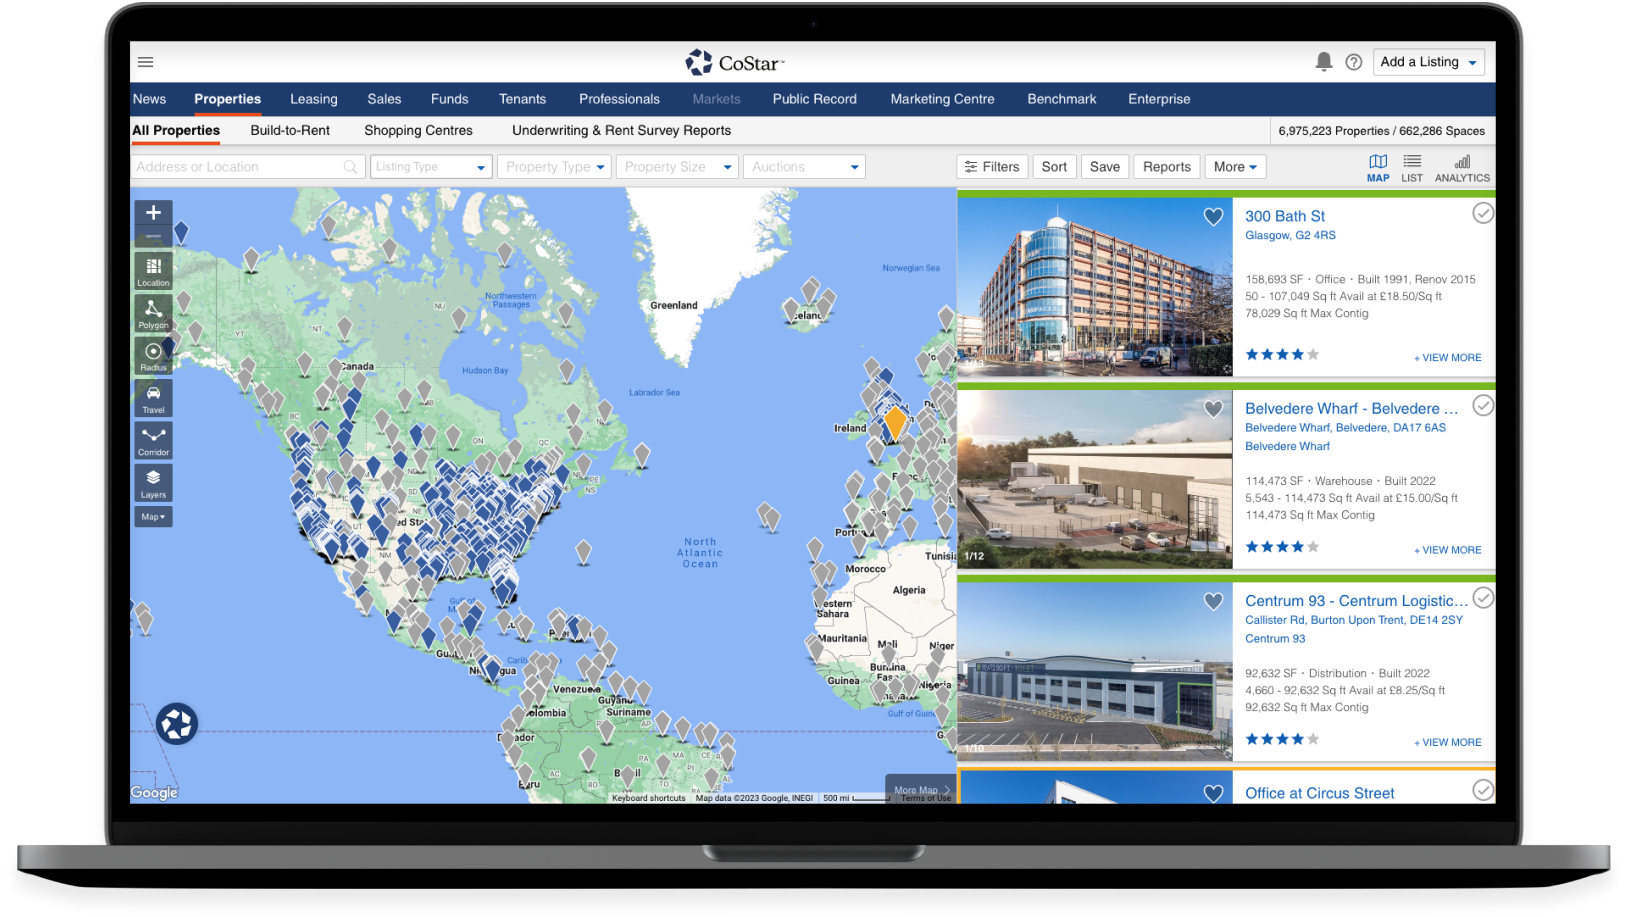
Task: Open the Centrum 93 building photo
Action: pos(1095,672)
